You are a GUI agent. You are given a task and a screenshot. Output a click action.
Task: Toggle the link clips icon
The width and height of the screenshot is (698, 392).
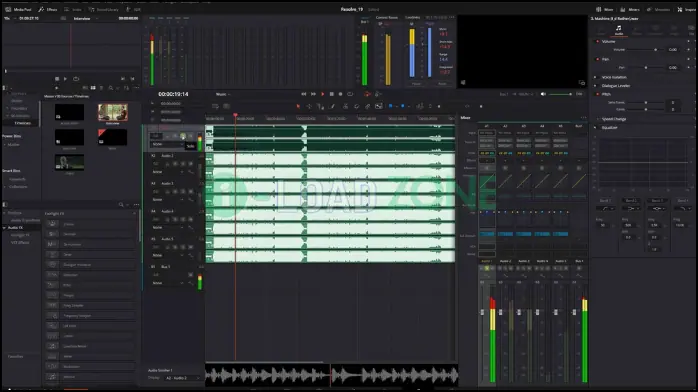(x=368, y=106)
